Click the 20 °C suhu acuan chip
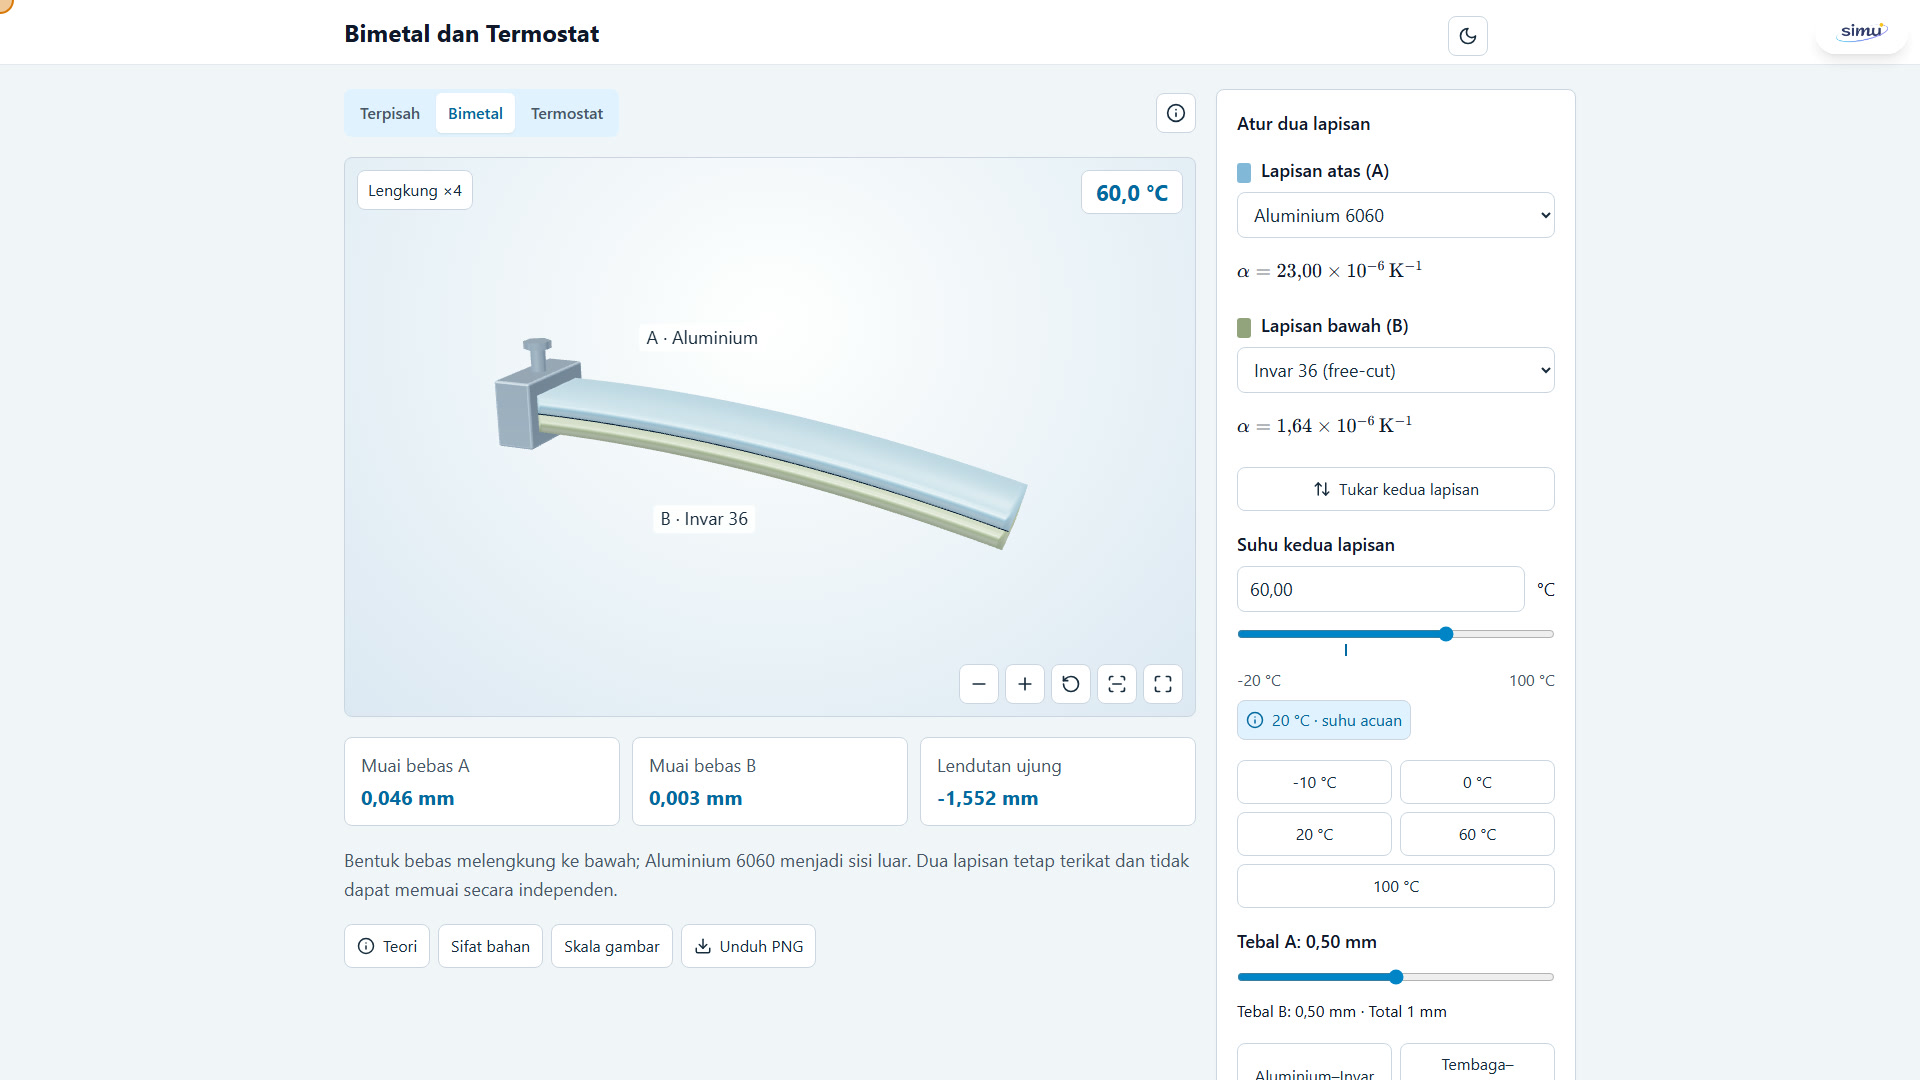Screen dimensions: 1920x1080 [1324, 720]
